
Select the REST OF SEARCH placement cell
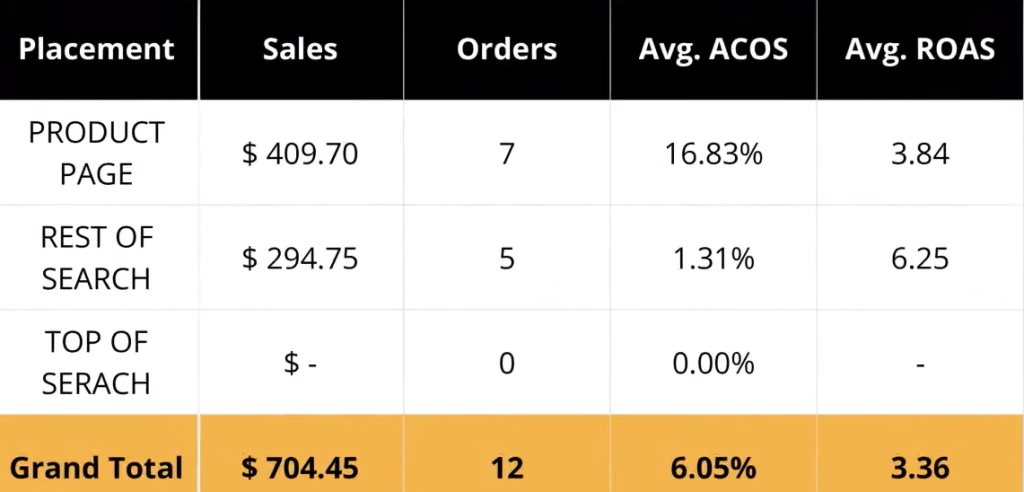click(97, 258)
